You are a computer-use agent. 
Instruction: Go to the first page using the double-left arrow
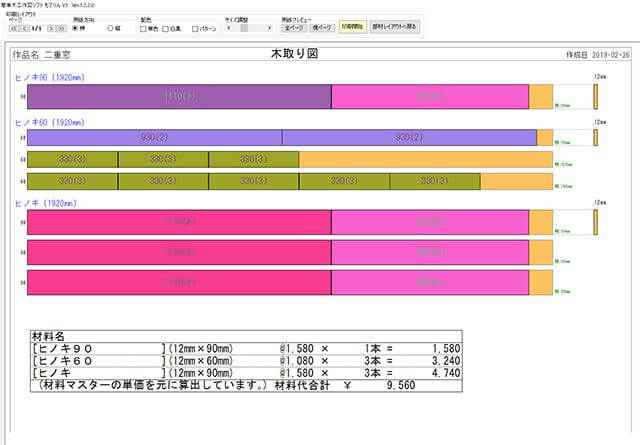pos(13,28)
